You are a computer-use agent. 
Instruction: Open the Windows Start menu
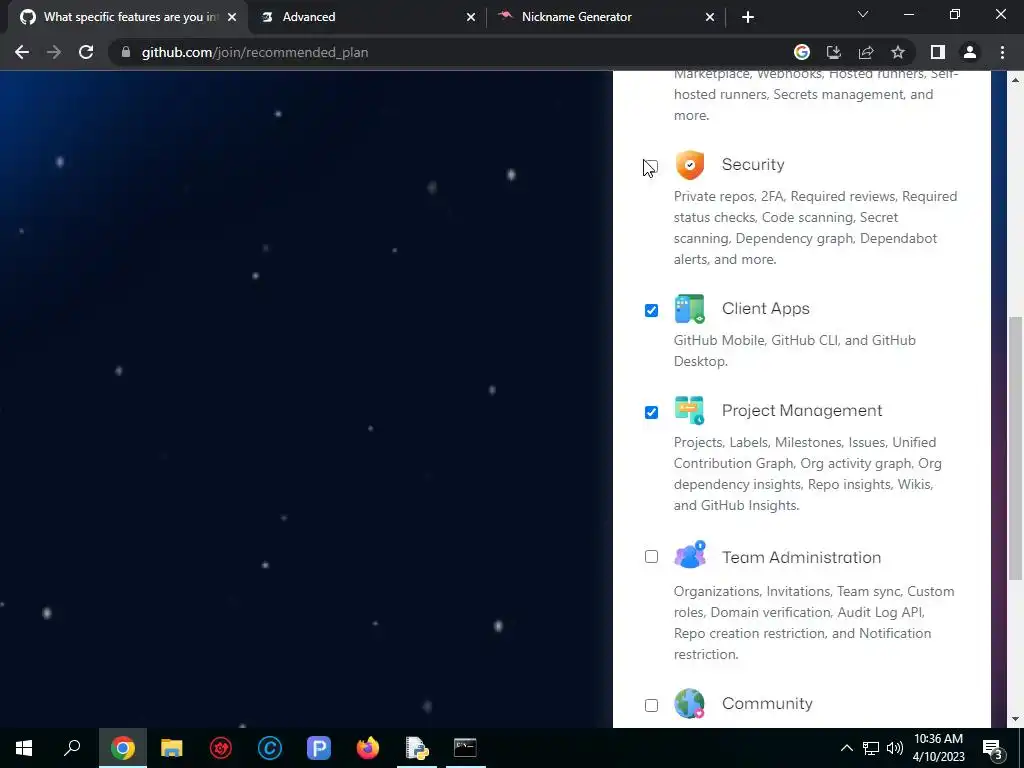pos(24,748)
